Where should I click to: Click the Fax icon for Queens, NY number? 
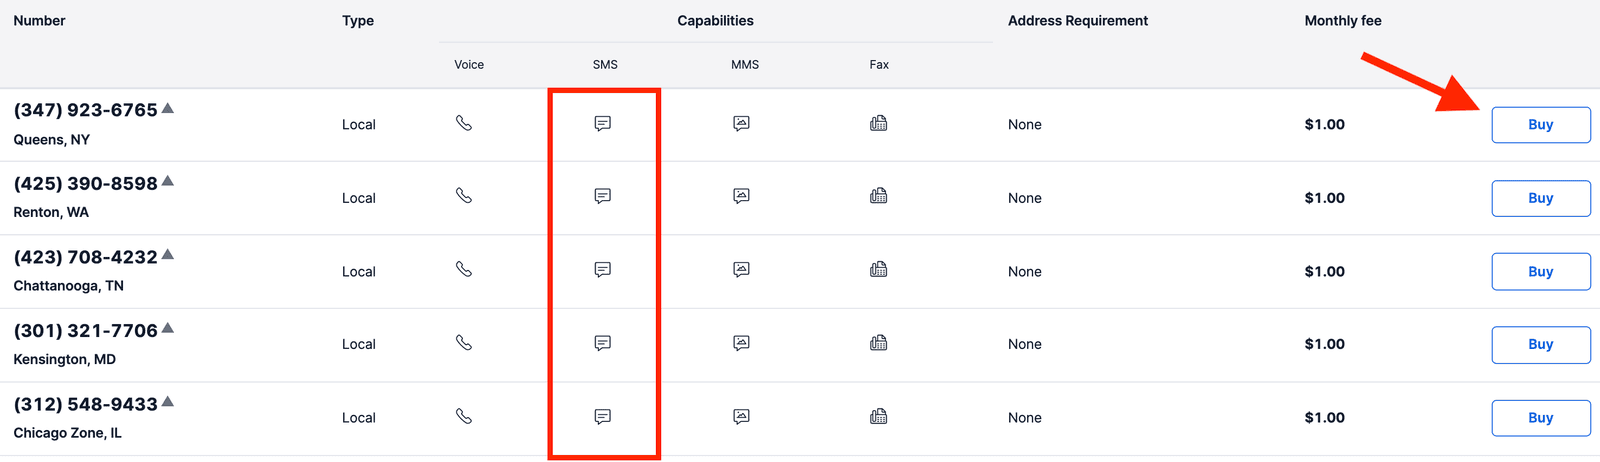tap(879, 123)
